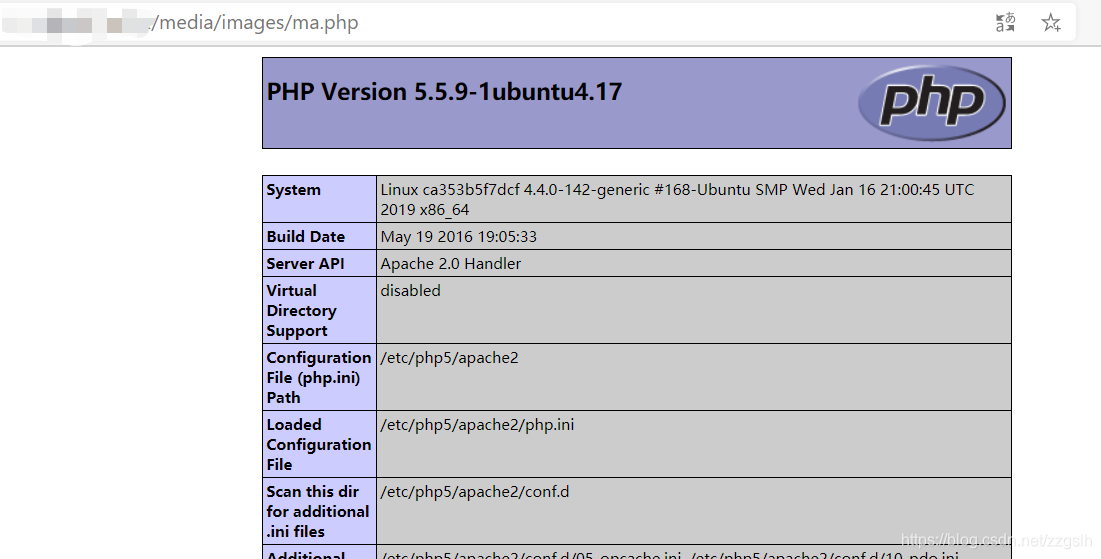This screenshot has width=1101, height=559.
Task: Select the Build Date label cell
Action: tap(319, 237)
